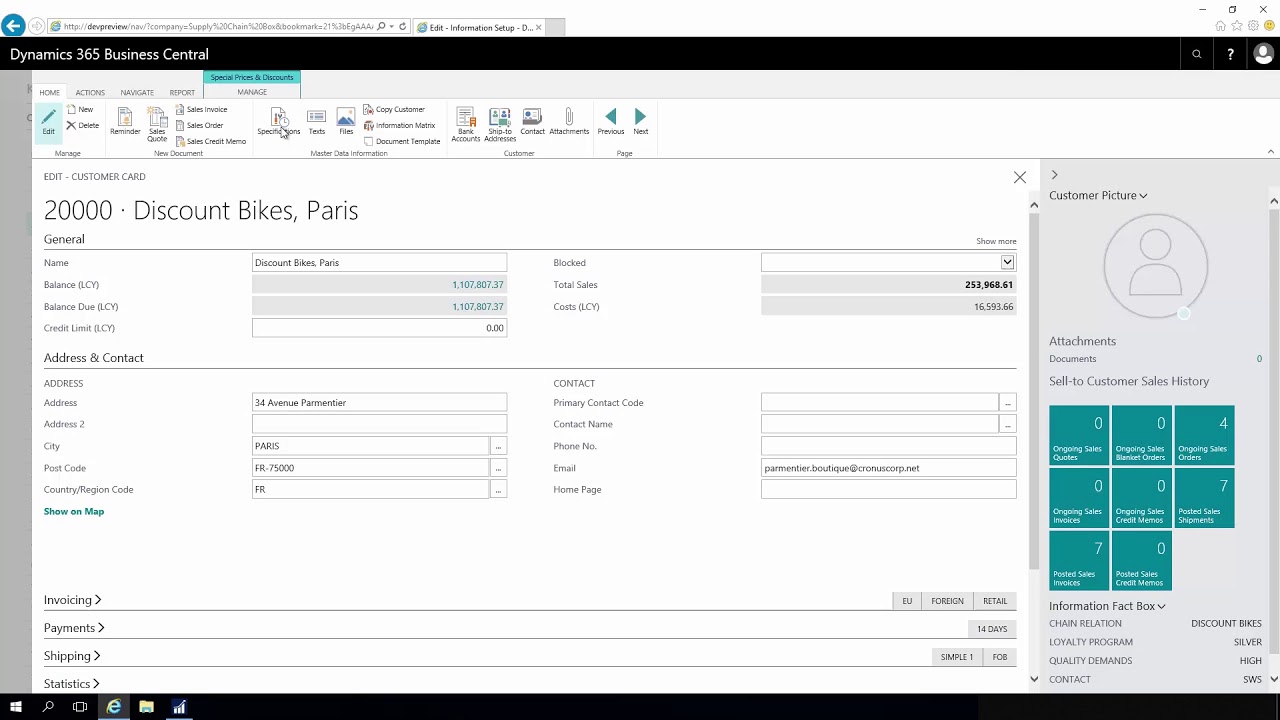Switch to the REPORT ribbon tab
This screenshot has width=1280, height=720.
[182, 92]
